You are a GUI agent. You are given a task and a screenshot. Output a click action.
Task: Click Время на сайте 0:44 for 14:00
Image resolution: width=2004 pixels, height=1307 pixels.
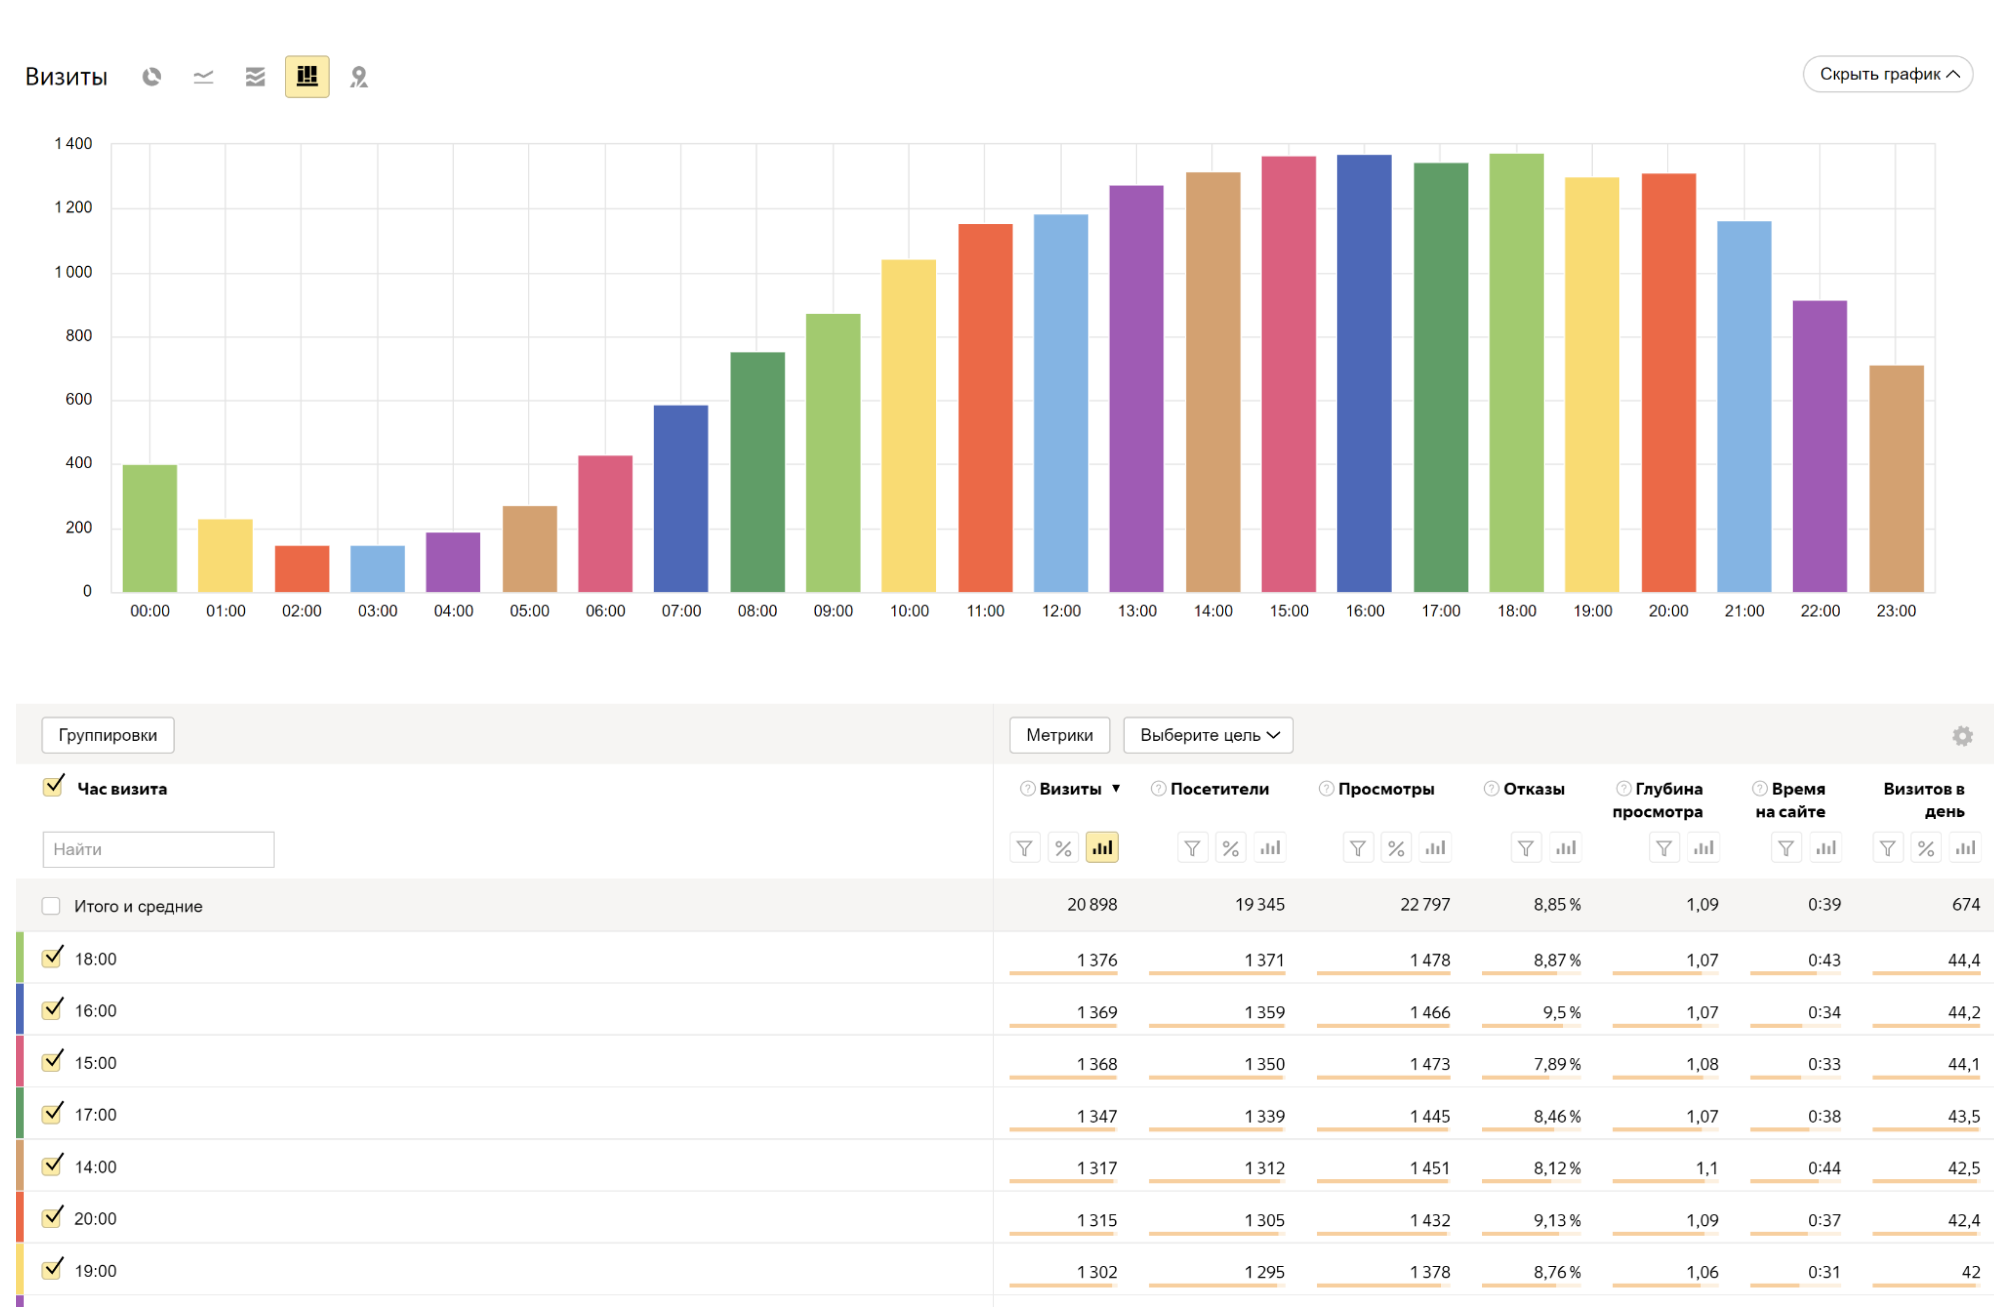[1824, 1168]
